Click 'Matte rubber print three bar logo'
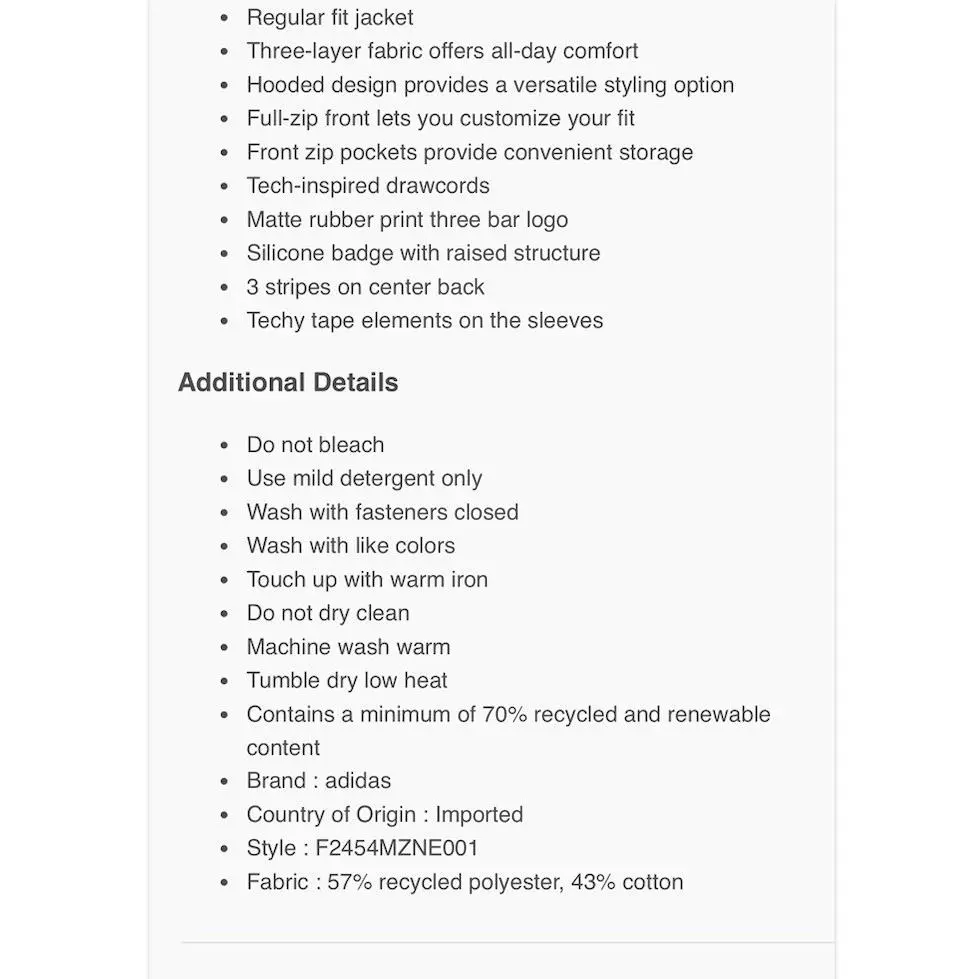This screenshot has width=979, height=979. (407, 219)
